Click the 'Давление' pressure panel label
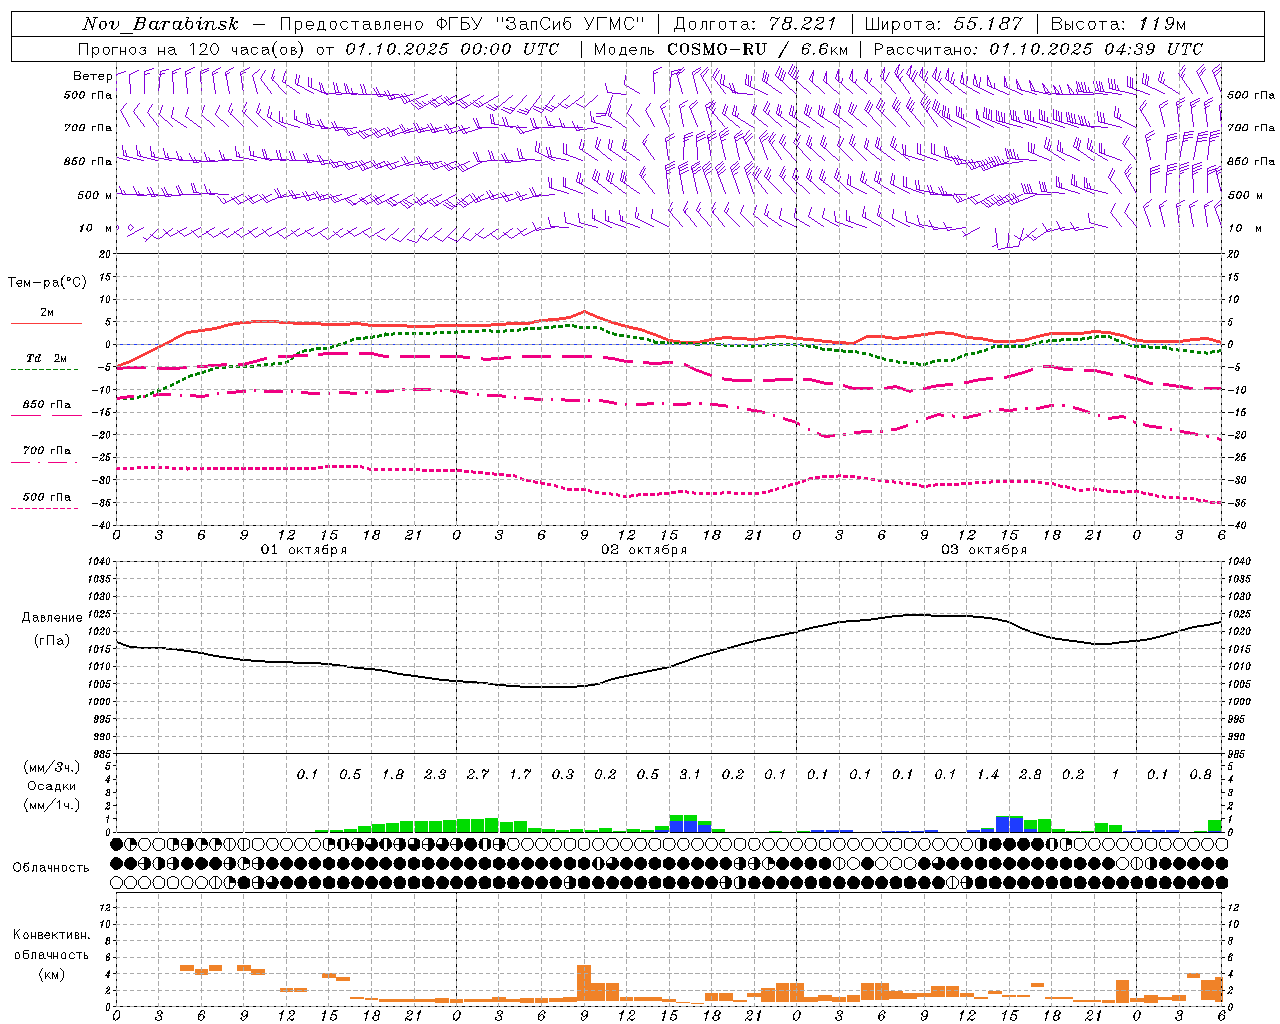This screenshot has width=1280, height=1024. (52, 618)
